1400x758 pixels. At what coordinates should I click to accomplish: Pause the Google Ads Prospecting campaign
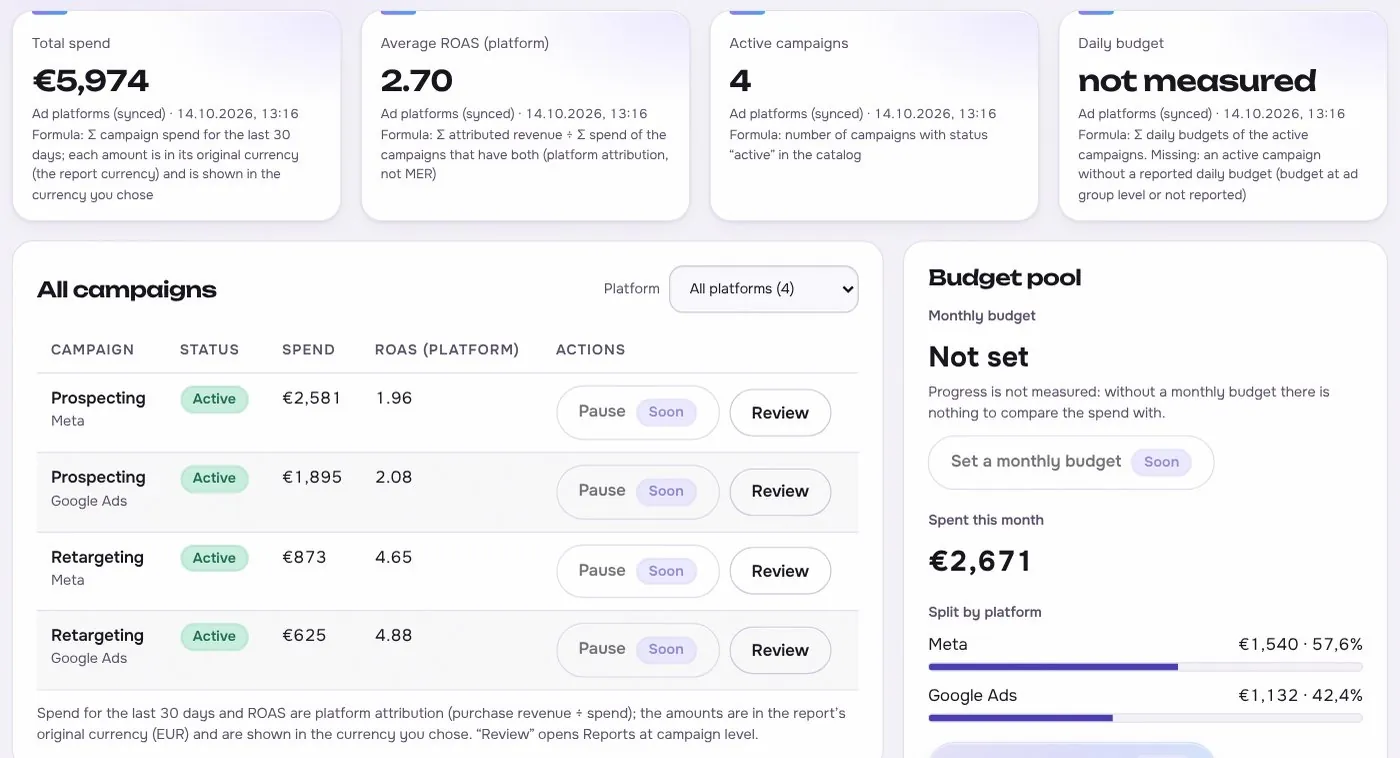638,491
